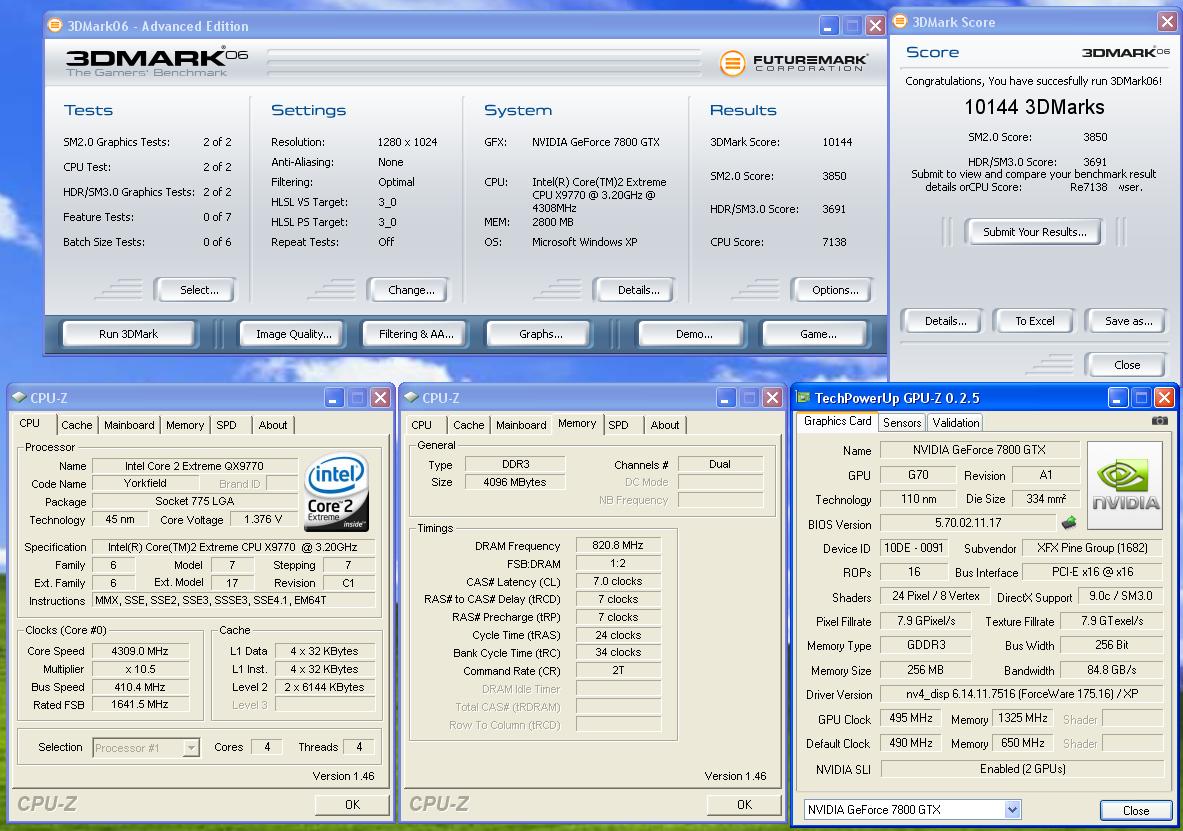
Task: Open Mainboard tab in the left CPU-Z window
Action: click(x=129, y=425)
